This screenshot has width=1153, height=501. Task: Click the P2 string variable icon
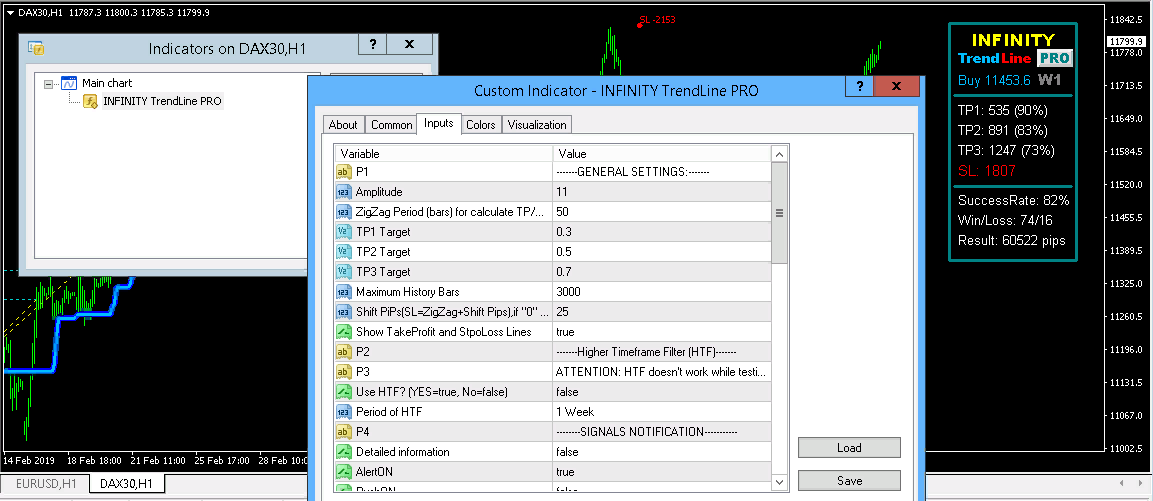(x=343, y=352)
